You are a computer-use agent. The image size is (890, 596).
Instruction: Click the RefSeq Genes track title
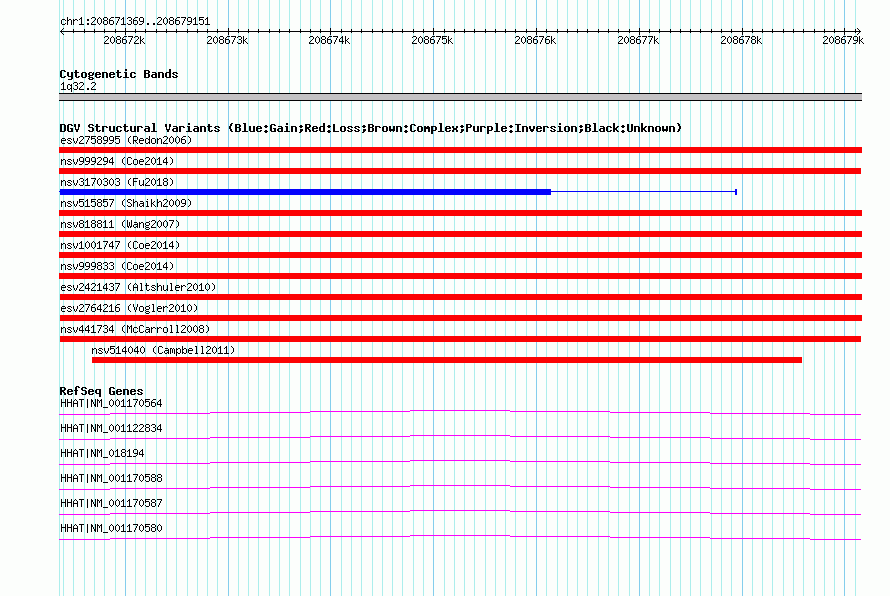pos(101,391)
